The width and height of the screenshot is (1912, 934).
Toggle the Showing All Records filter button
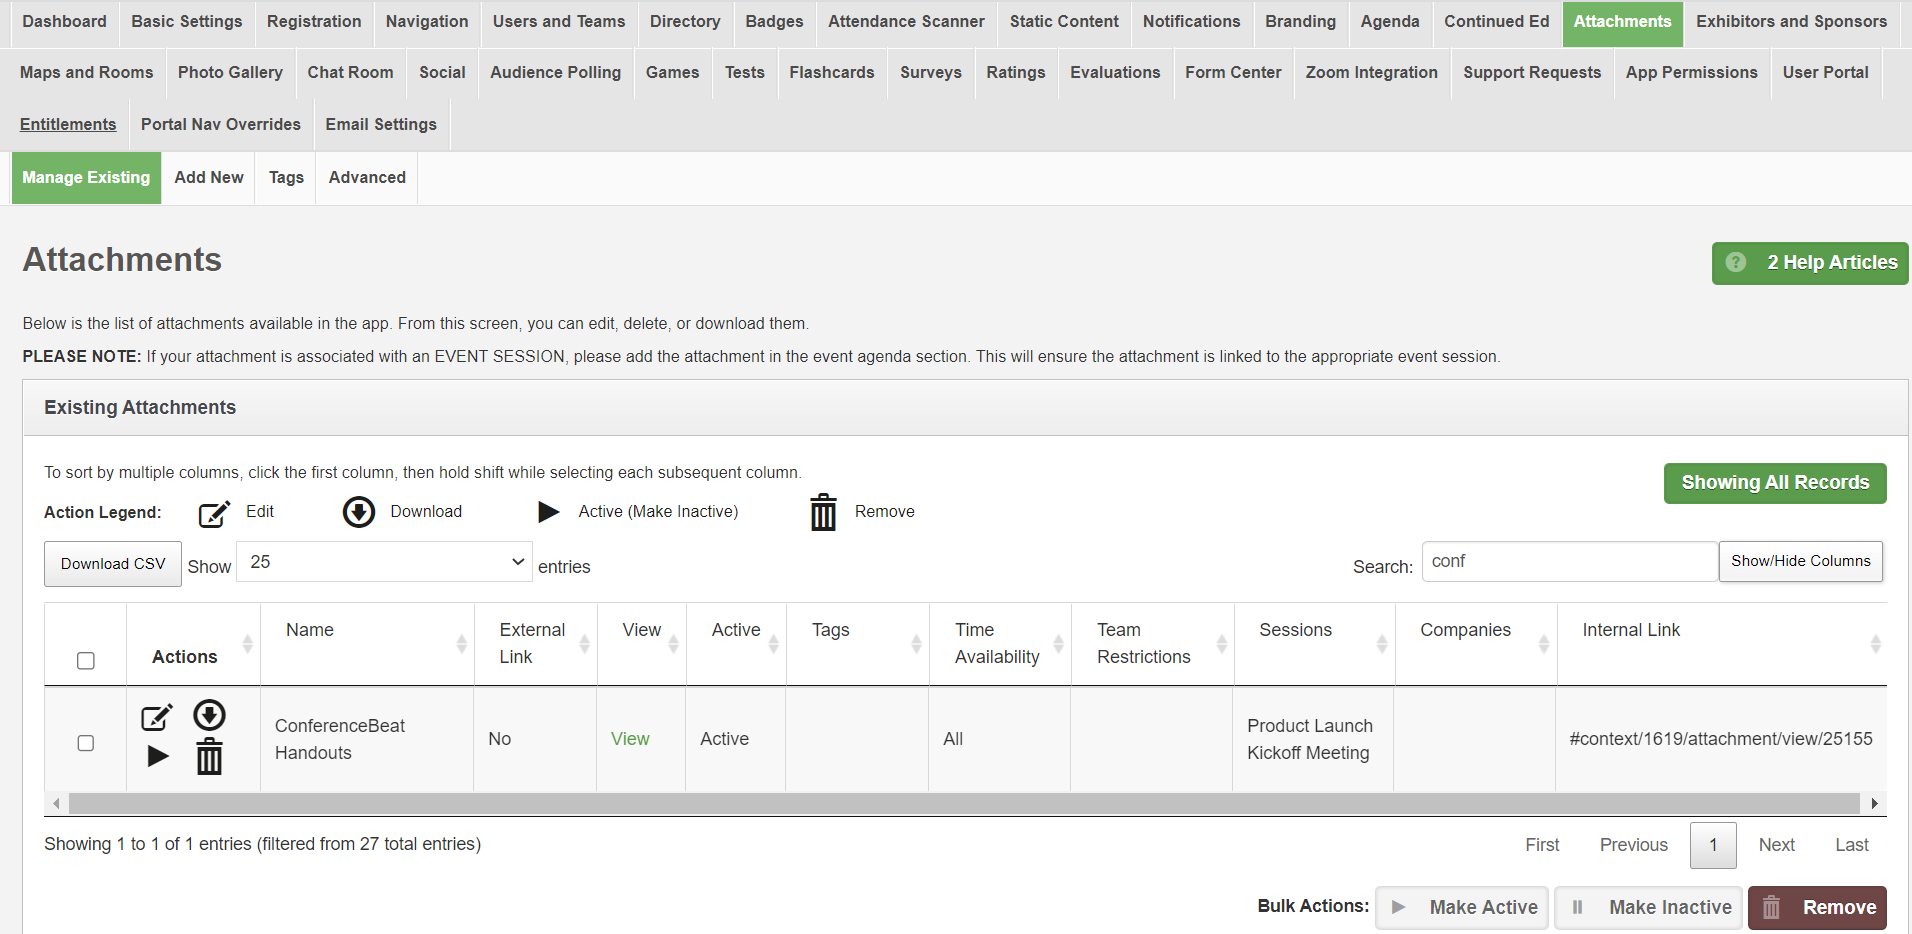point(1774,483)
